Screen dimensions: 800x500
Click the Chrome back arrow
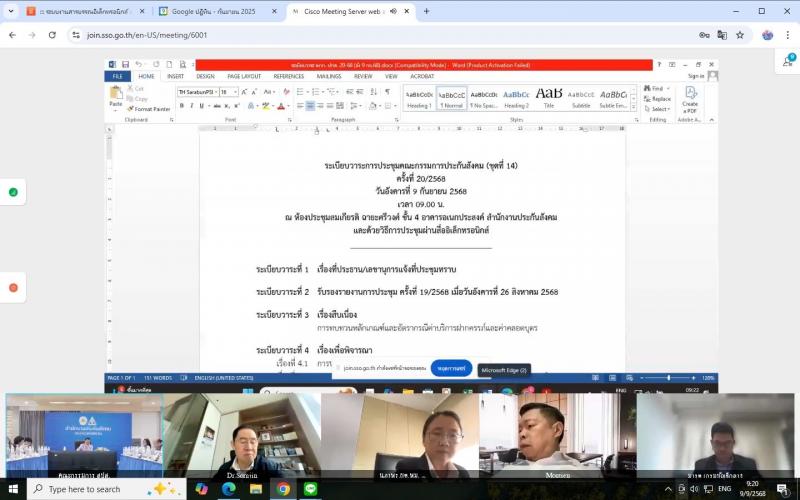click(x=12, y=35)
